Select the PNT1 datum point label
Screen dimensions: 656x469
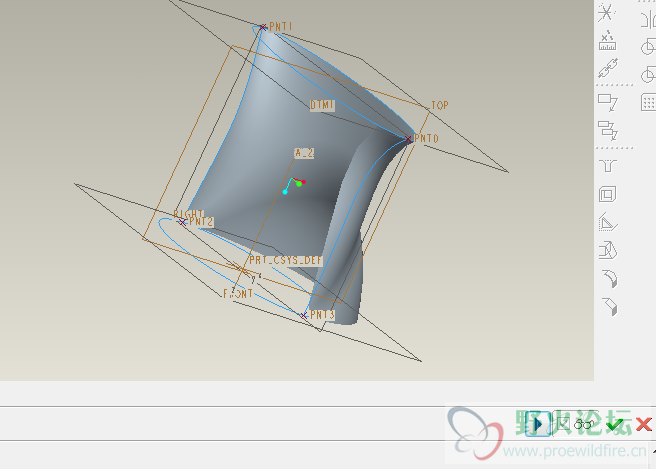tap(281, 27)
